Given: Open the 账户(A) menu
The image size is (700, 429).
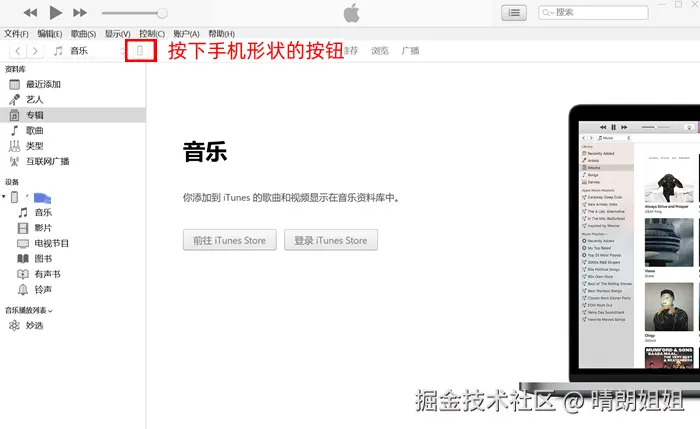Looking at the screenshot, I should coord(186,34).
